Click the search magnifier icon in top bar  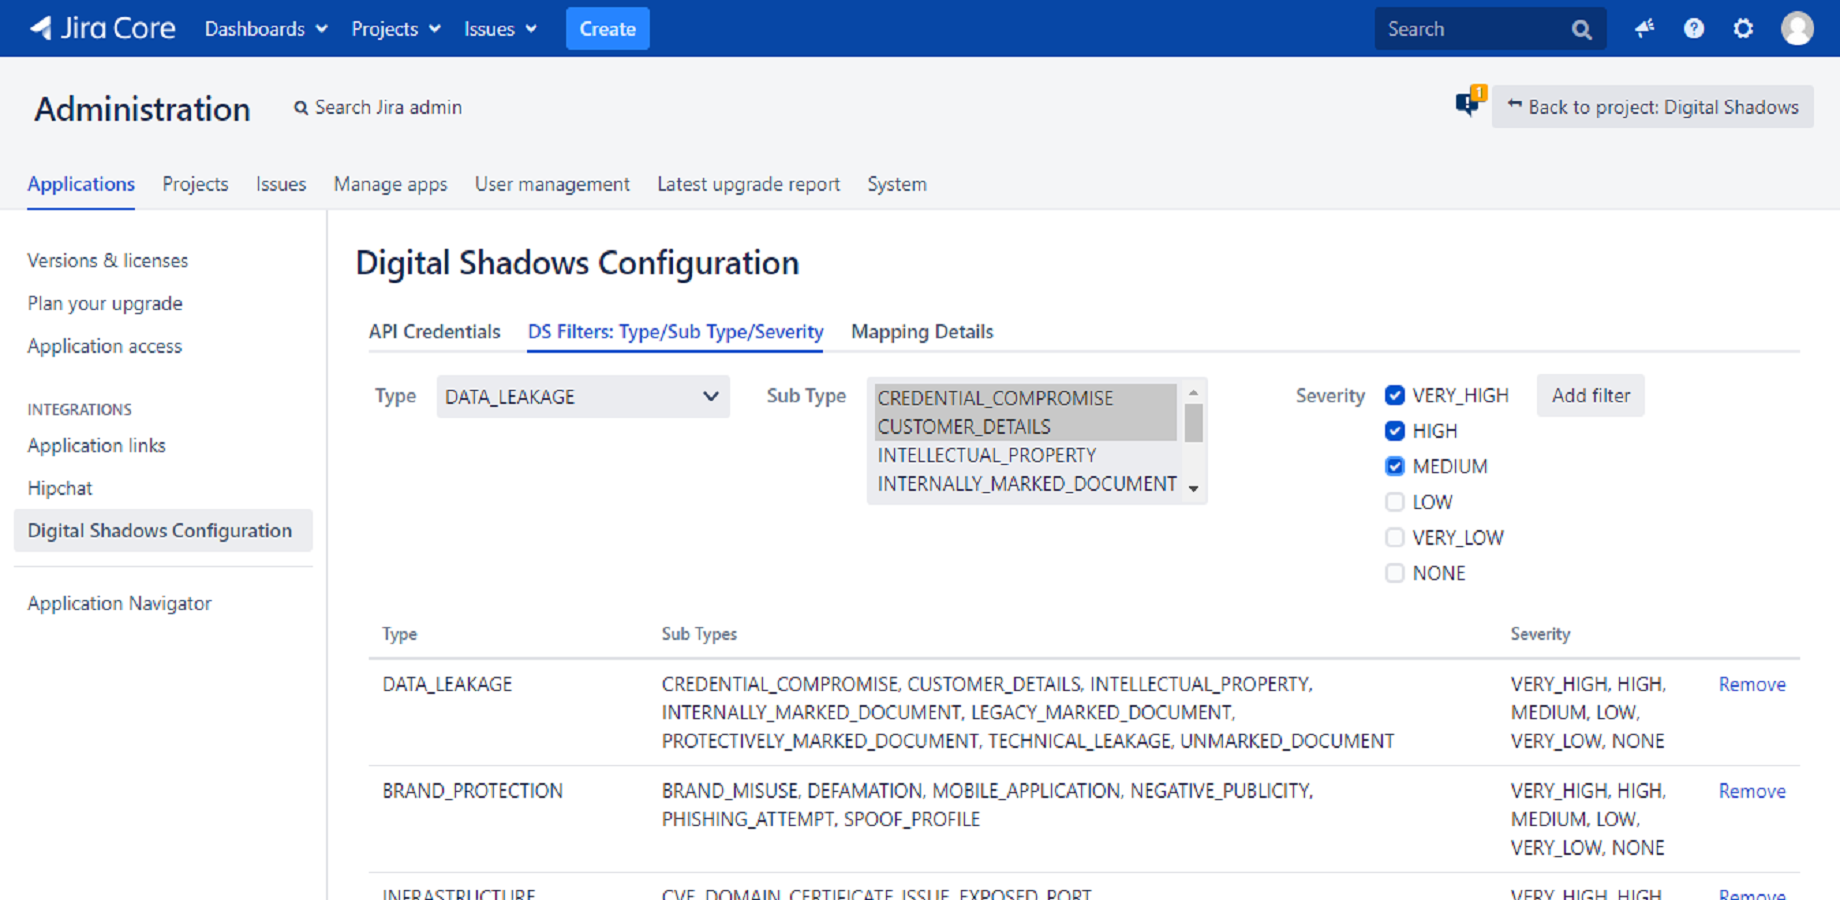click(1581, 29)
